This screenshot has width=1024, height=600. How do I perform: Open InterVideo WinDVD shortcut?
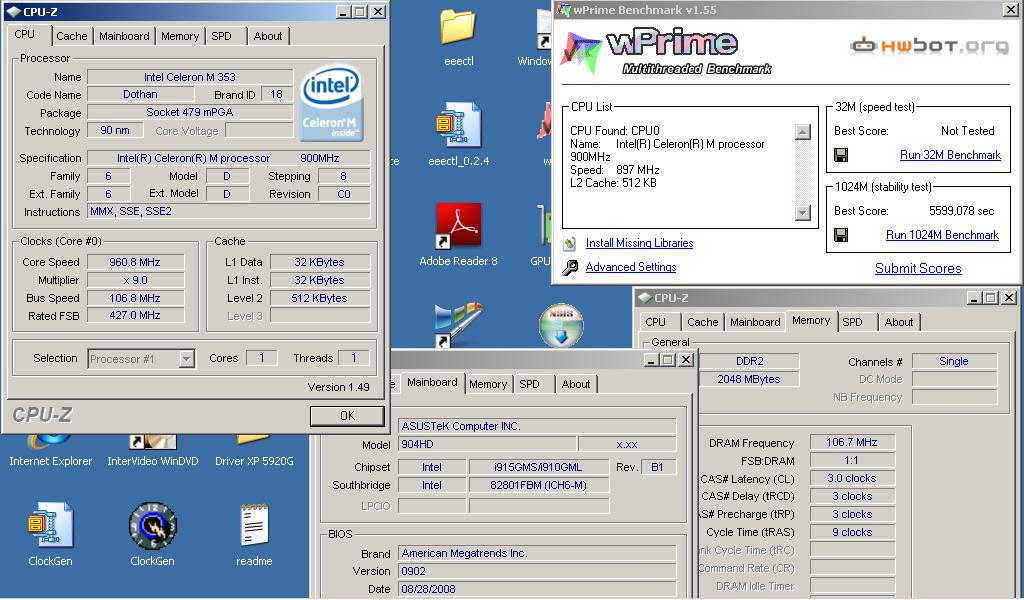point(153,451)
